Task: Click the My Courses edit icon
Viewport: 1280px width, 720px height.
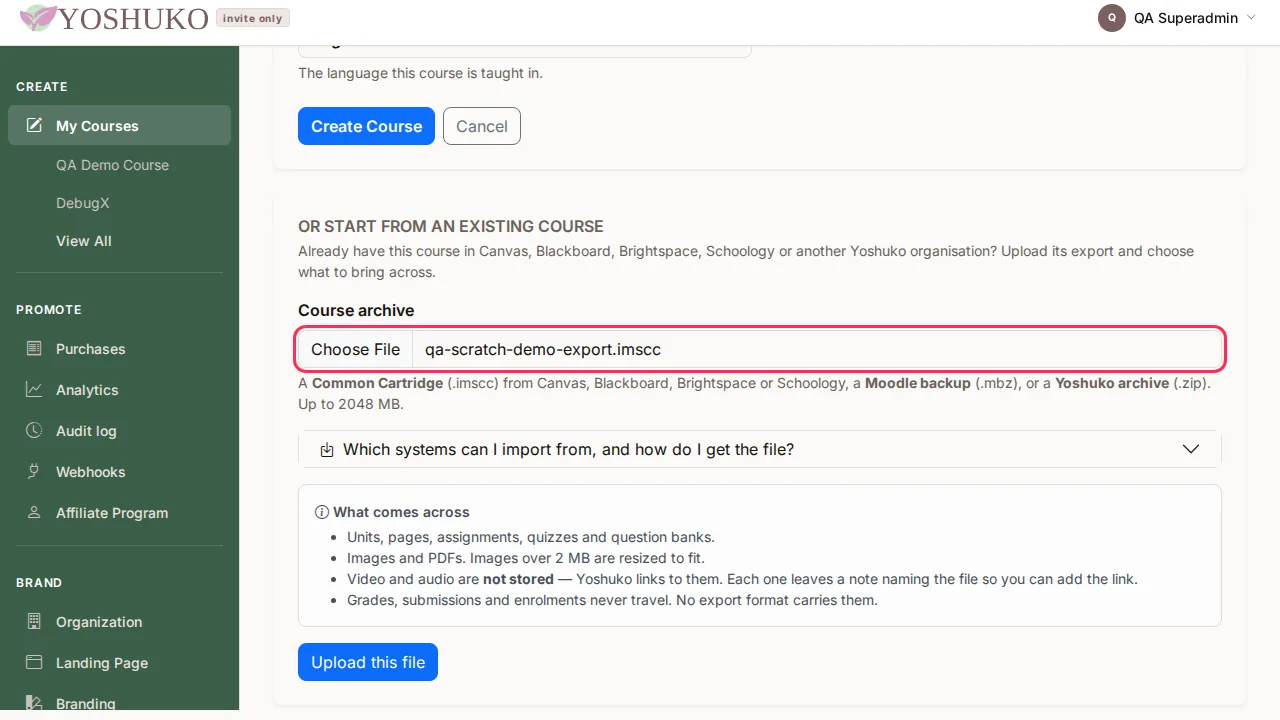Action: (34, 125)
